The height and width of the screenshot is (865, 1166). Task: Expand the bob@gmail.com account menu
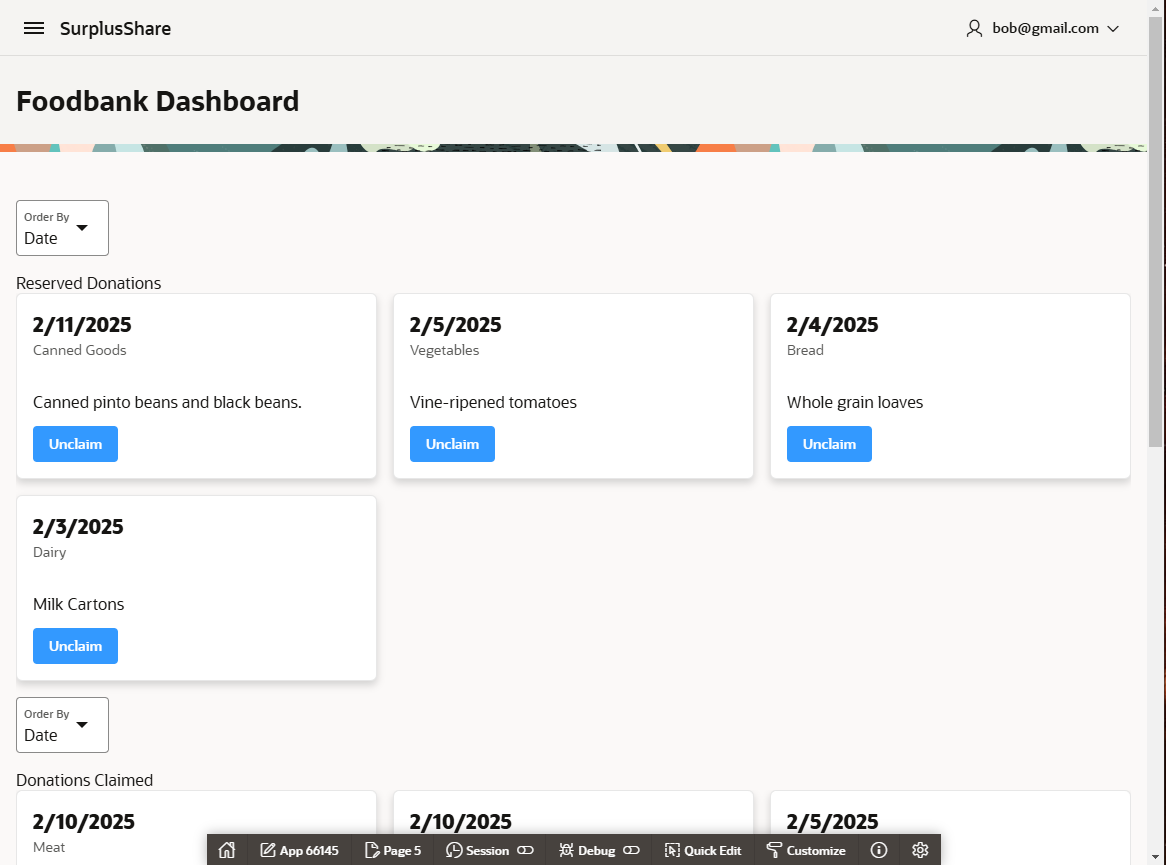coord(1043,28)
